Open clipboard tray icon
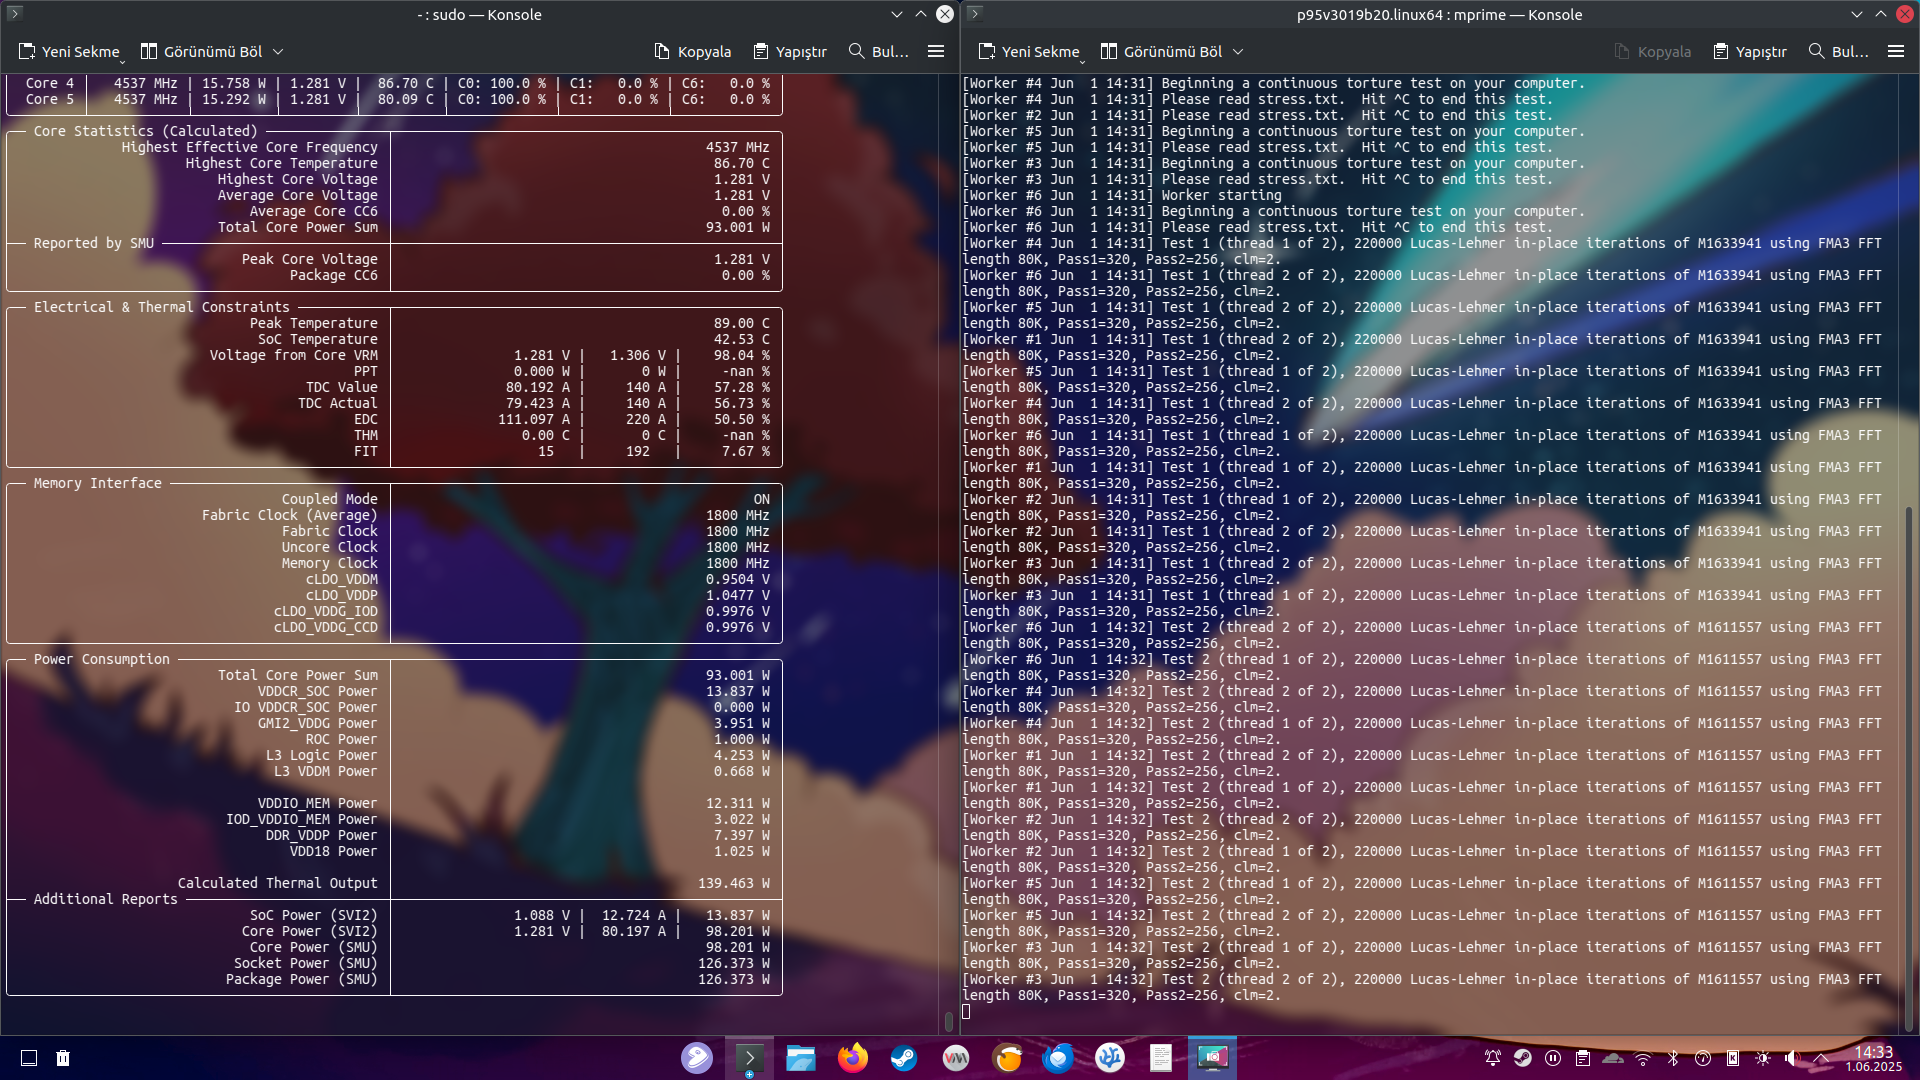The width and height of the screenshot is (1920, 1080). click(x=1583, y=1058)
